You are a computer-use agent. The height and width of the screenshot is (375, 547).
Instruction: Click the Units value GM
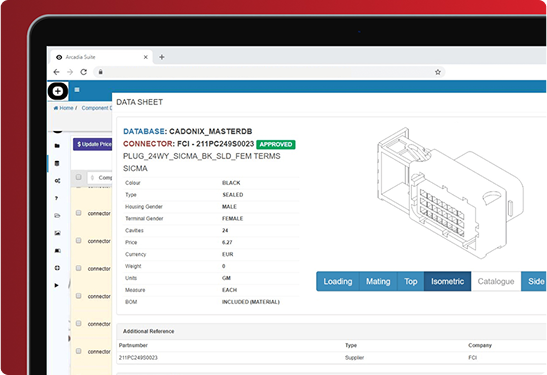pos(226,278)
